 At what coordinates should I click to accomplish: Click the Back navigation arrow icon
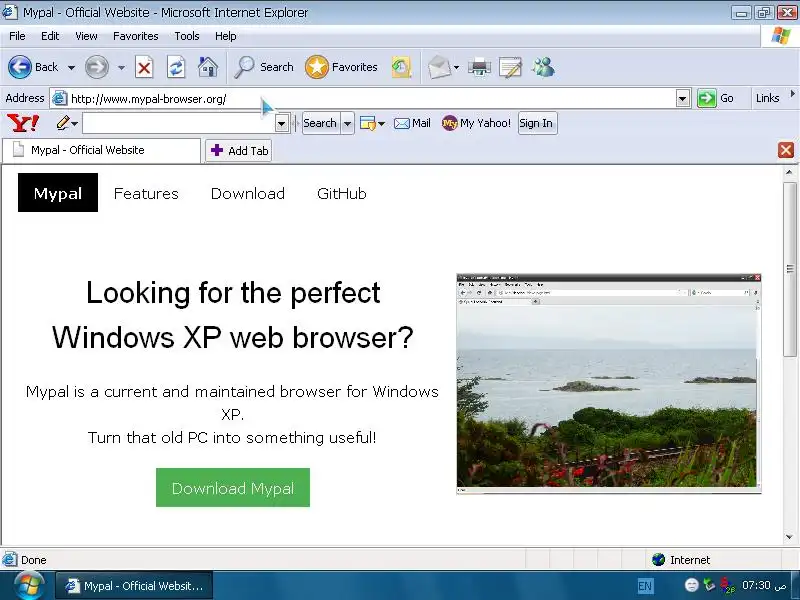[x=20, y=67]
